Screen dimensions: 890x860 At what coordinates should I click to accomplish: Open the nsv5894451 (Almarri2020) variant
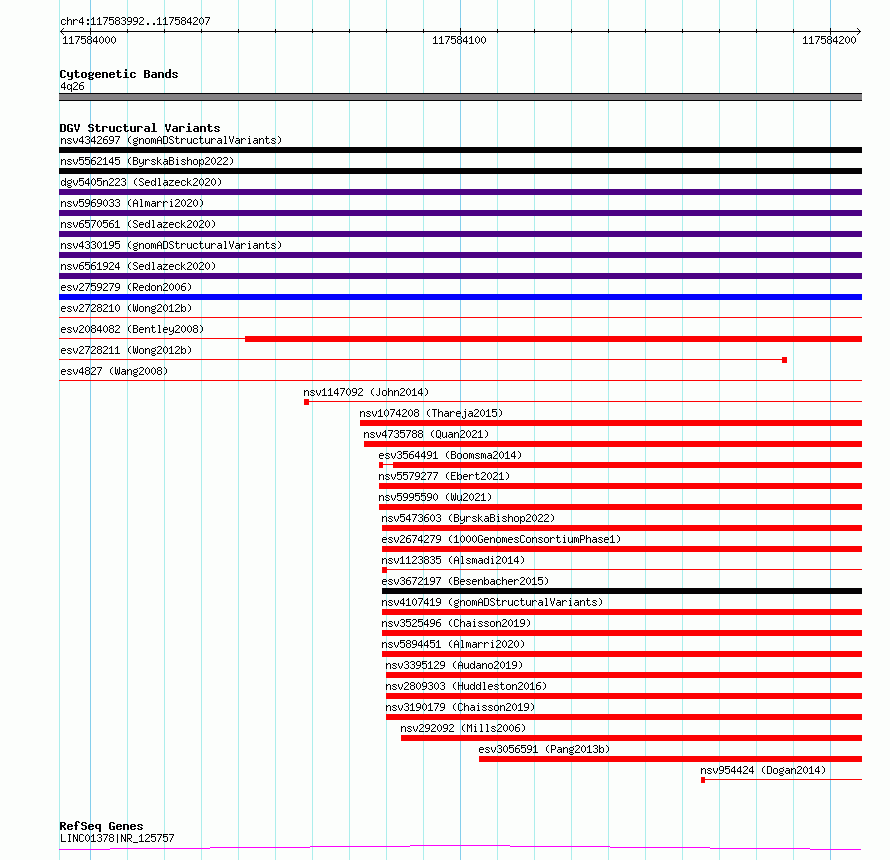[454, 644]
